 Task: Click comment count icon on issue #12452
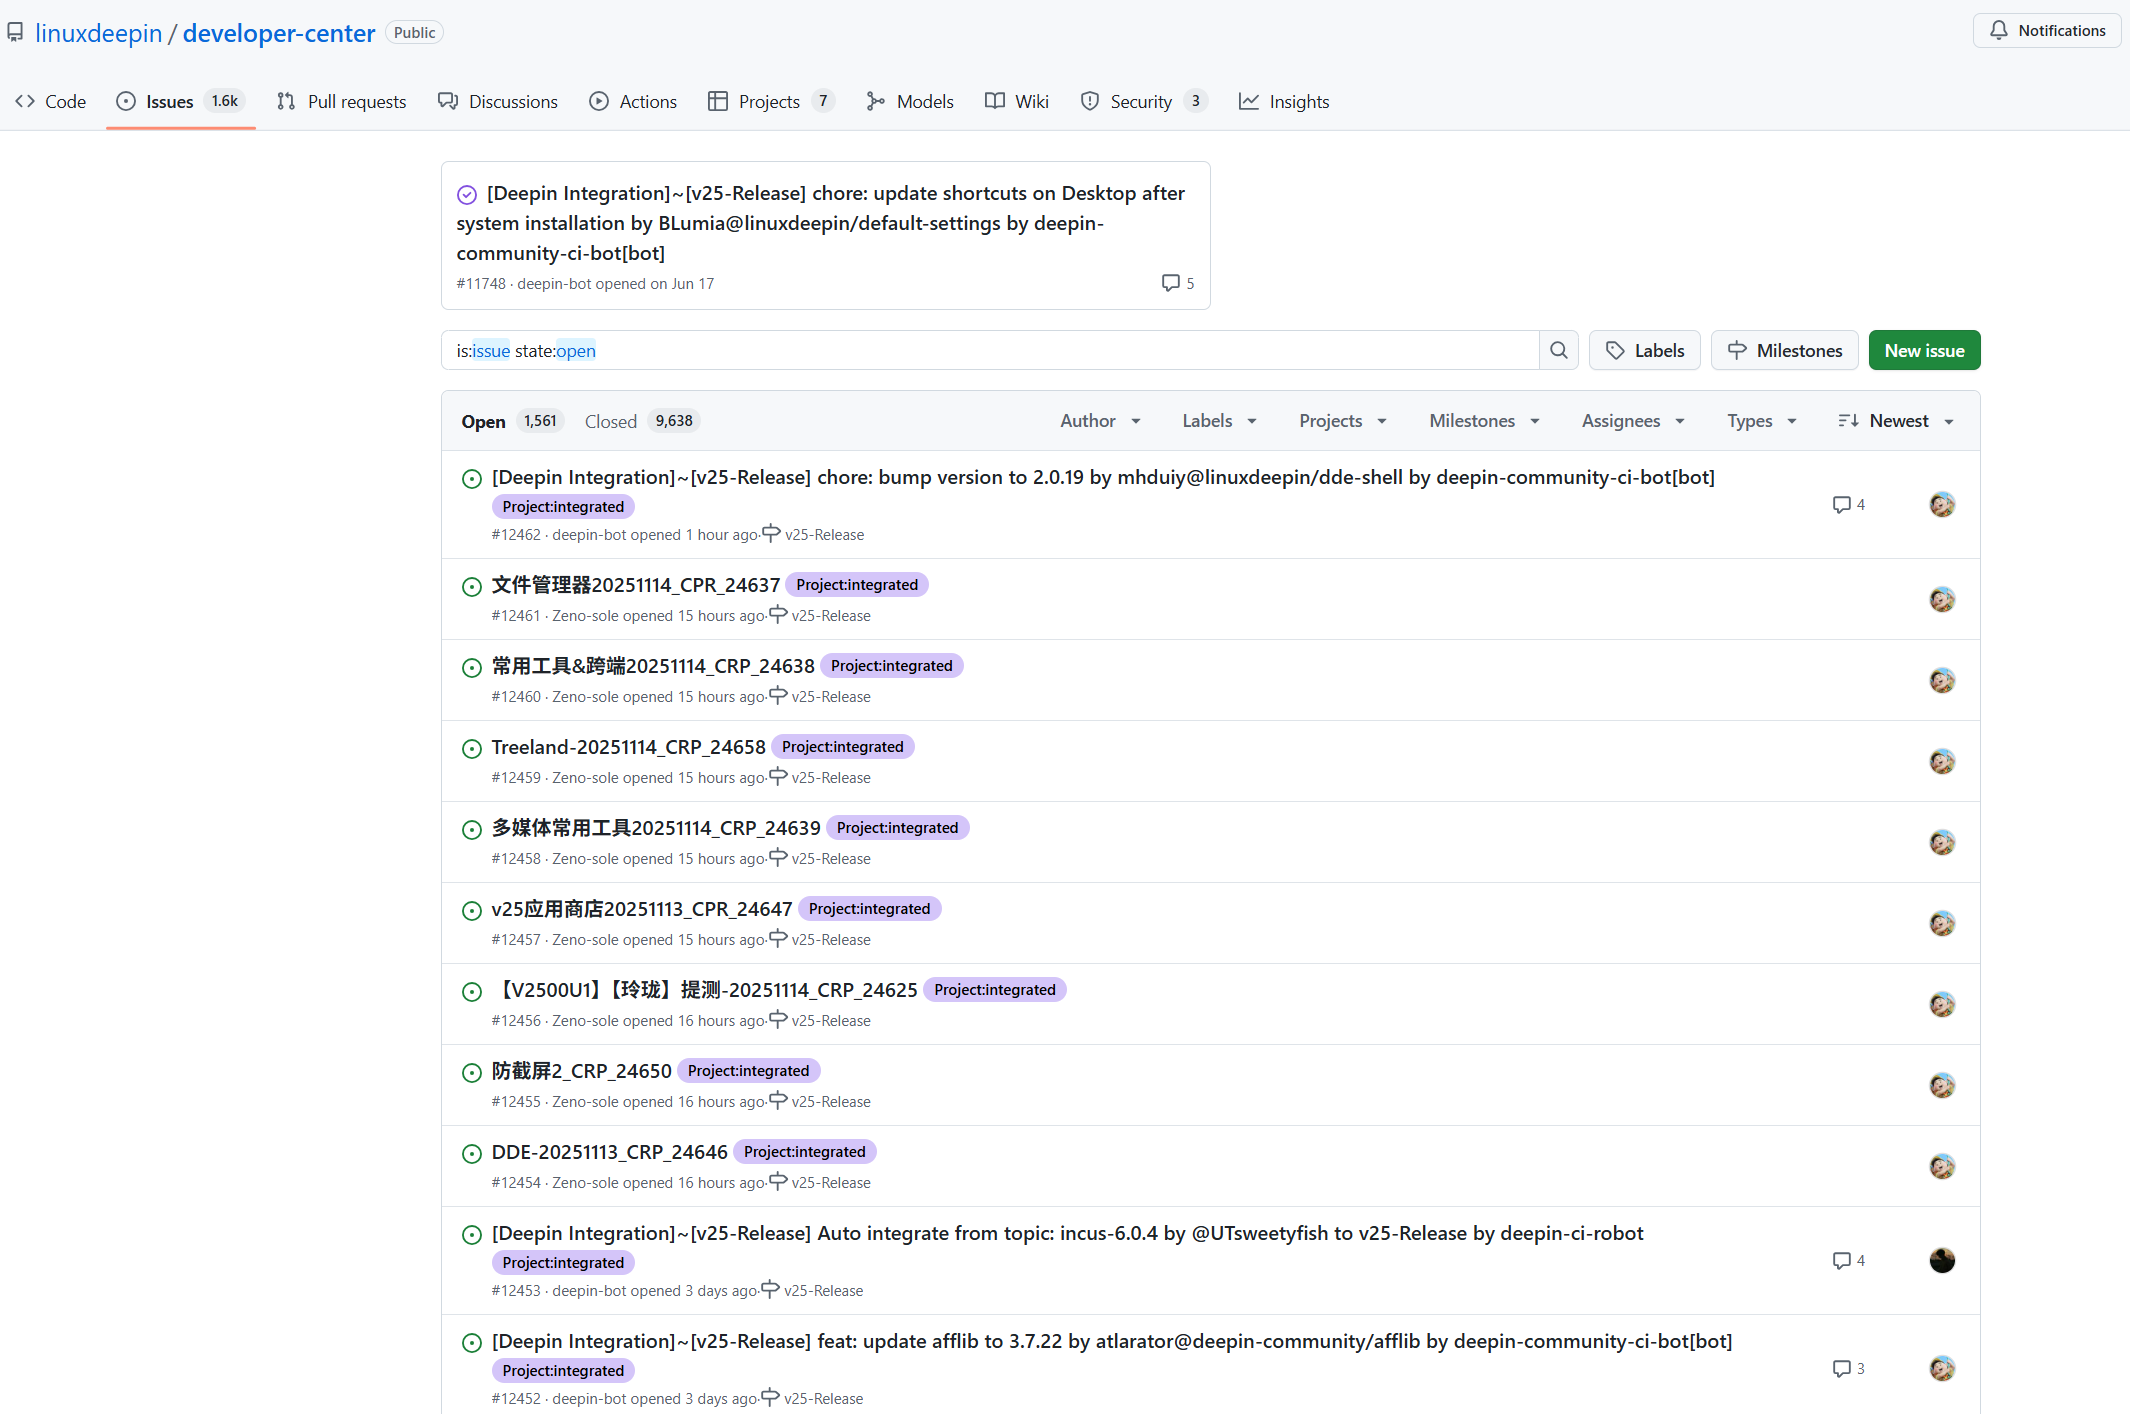[x=1841, y=1368]
